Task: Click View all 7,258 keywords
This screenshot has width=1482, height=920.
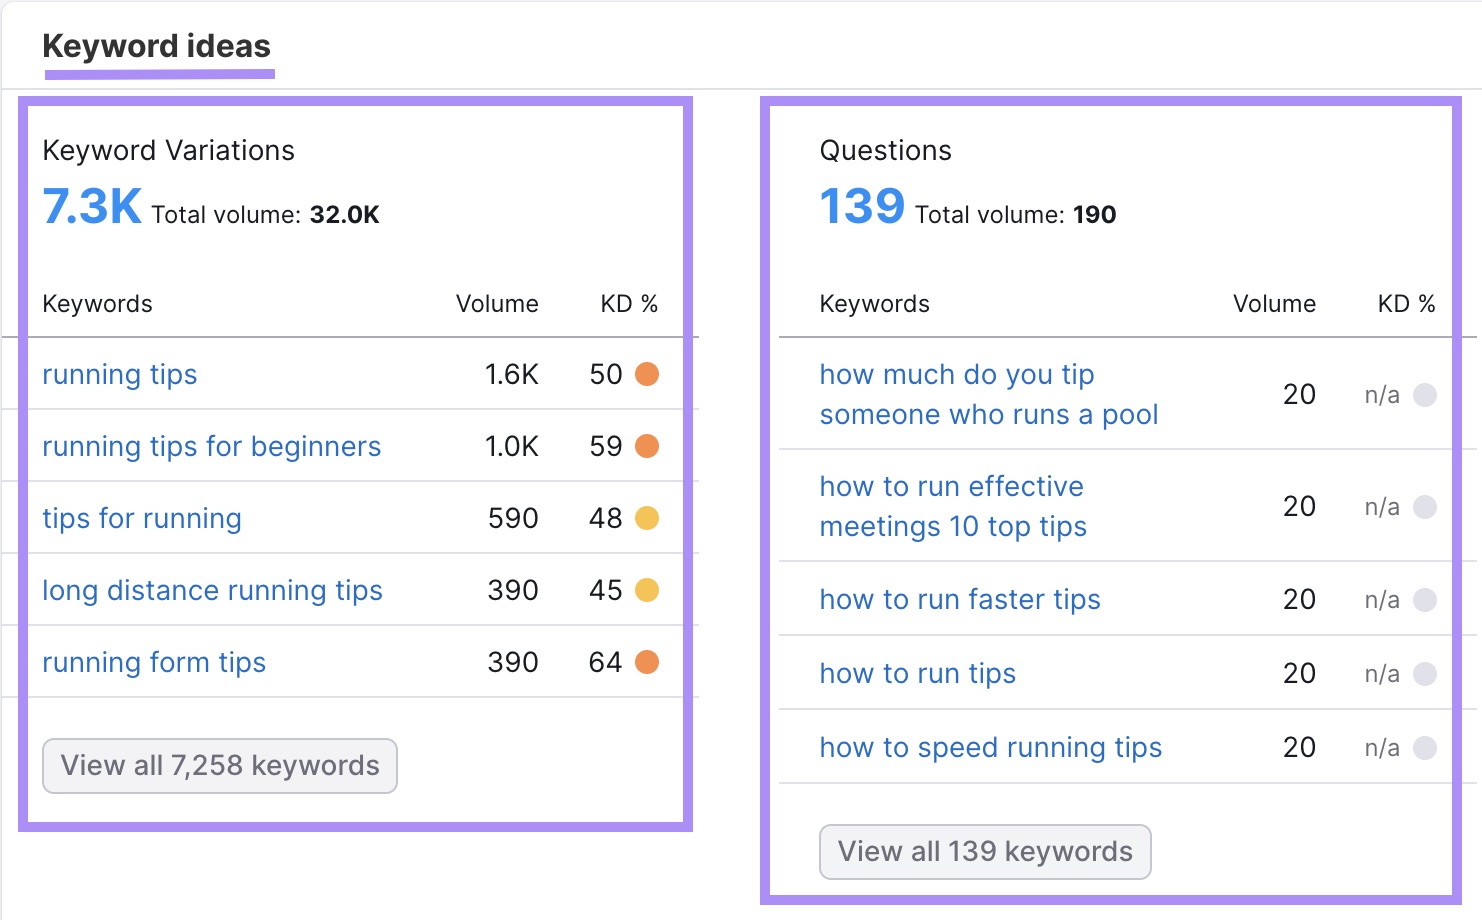Action: click(x=219, y=765)
